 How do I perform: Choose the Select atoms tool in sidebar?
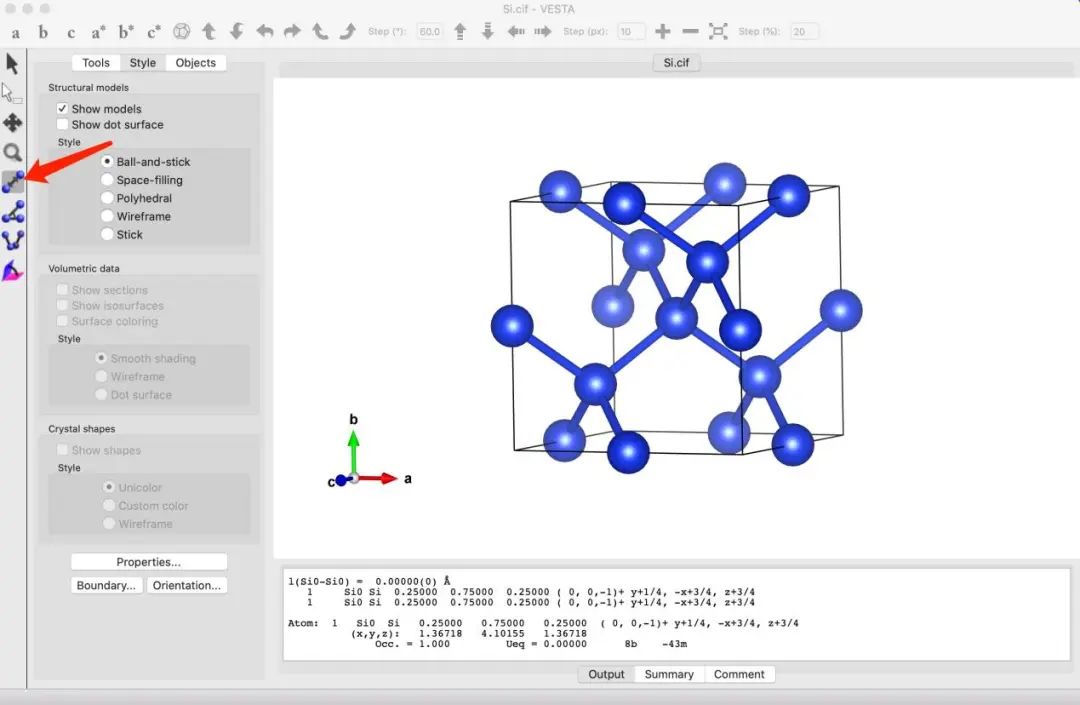(x=12, y=93)
